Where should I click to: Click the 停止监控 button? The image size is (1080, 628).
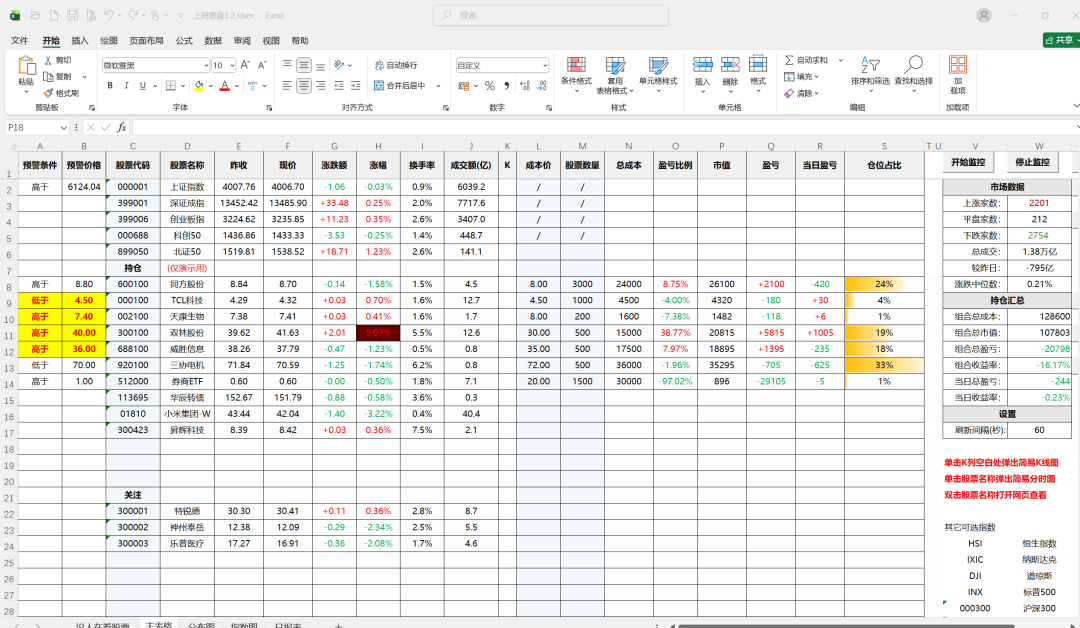1033,162
